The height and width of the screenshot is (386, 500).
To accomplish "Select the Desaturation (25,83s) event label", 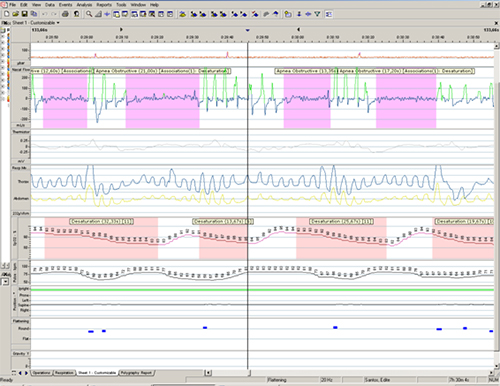I will click(x=342, y=221).
